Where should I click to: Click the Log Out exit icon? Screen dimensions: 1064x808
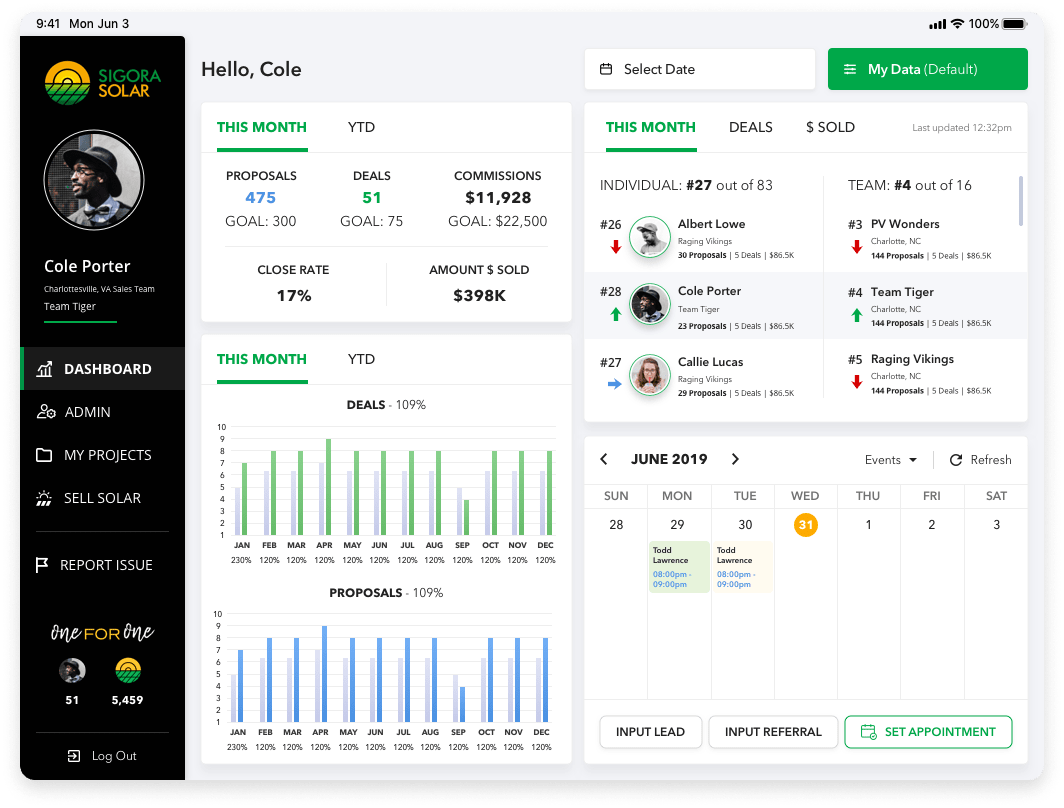click(x=74, y=756)
